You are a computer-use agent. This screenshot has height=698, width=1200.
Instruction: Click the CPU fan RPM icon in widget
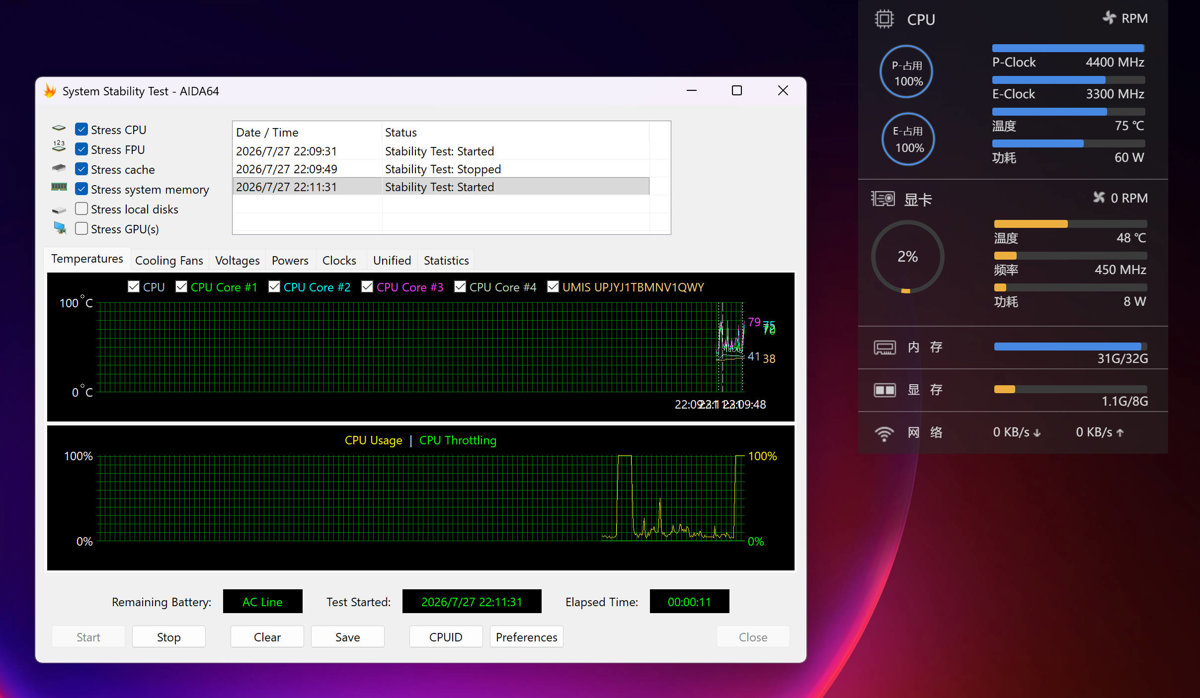1109,18
